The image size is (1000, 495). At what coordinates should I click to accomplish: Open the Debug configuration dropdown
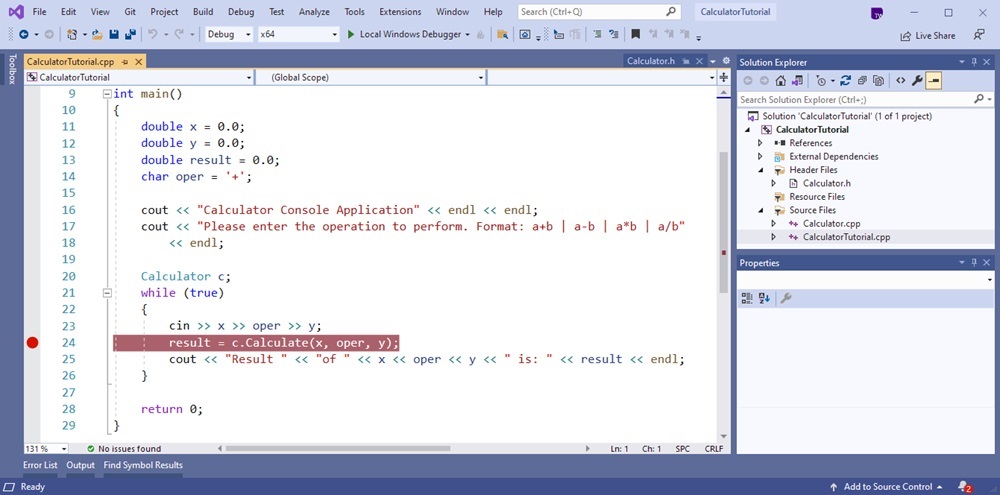(x=230, y=34)
